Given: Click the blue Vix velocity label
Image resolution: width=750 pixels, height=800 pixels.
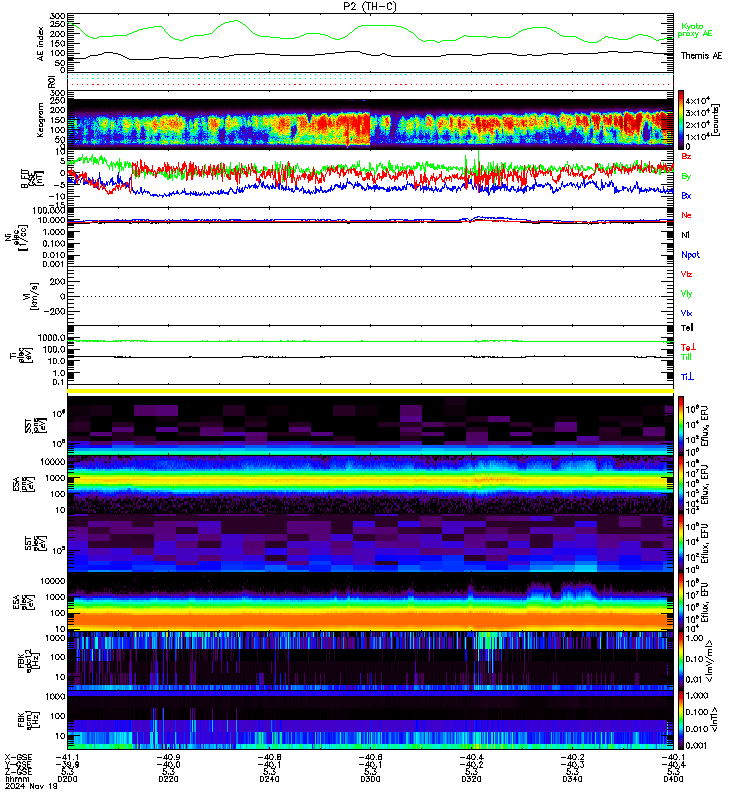Looking at the screenshot, I should (x=686, y=313).
